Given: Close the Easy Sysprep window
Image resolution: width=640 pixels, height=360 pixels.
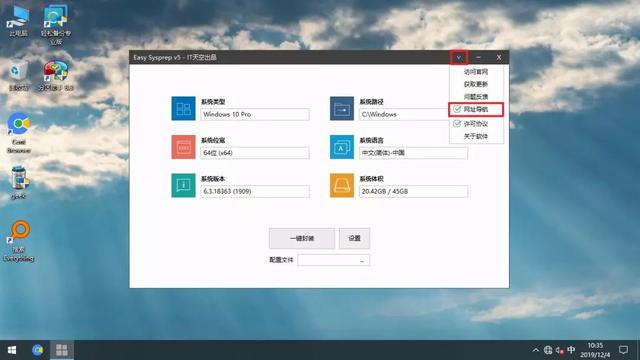Looking at the screenshot, I should tap(499, 58).
